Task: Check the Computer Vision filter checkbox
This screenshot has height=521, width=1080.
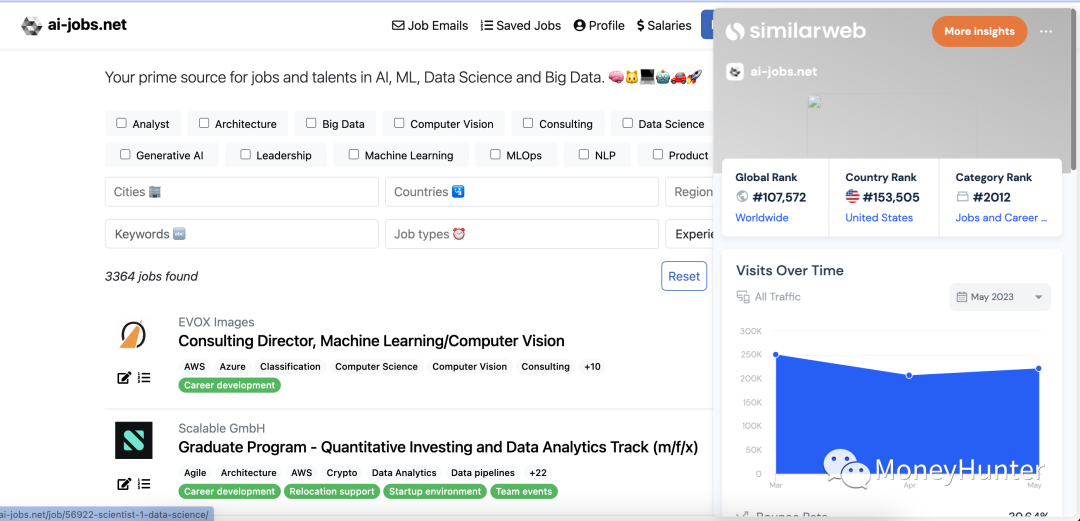Action: click(x=399, y=123)
